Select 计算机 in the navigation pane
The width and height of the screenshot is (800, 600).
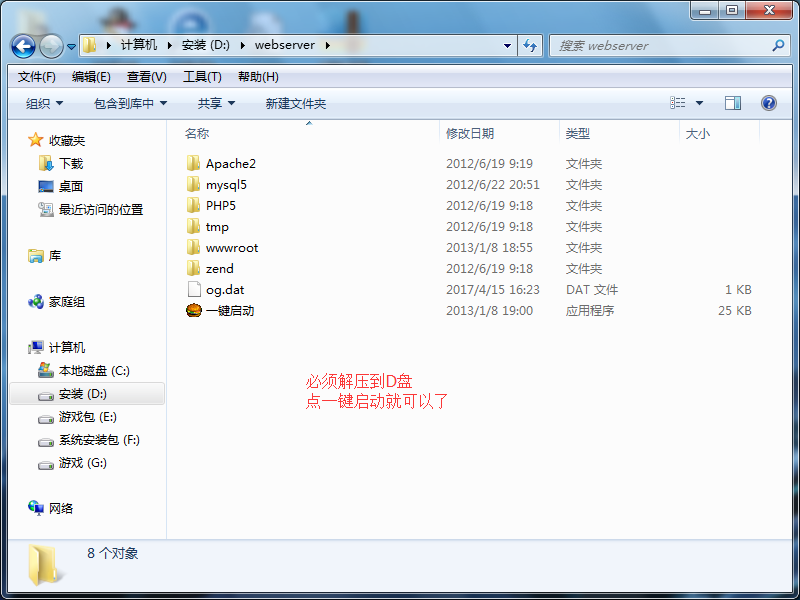pos(66,347)
